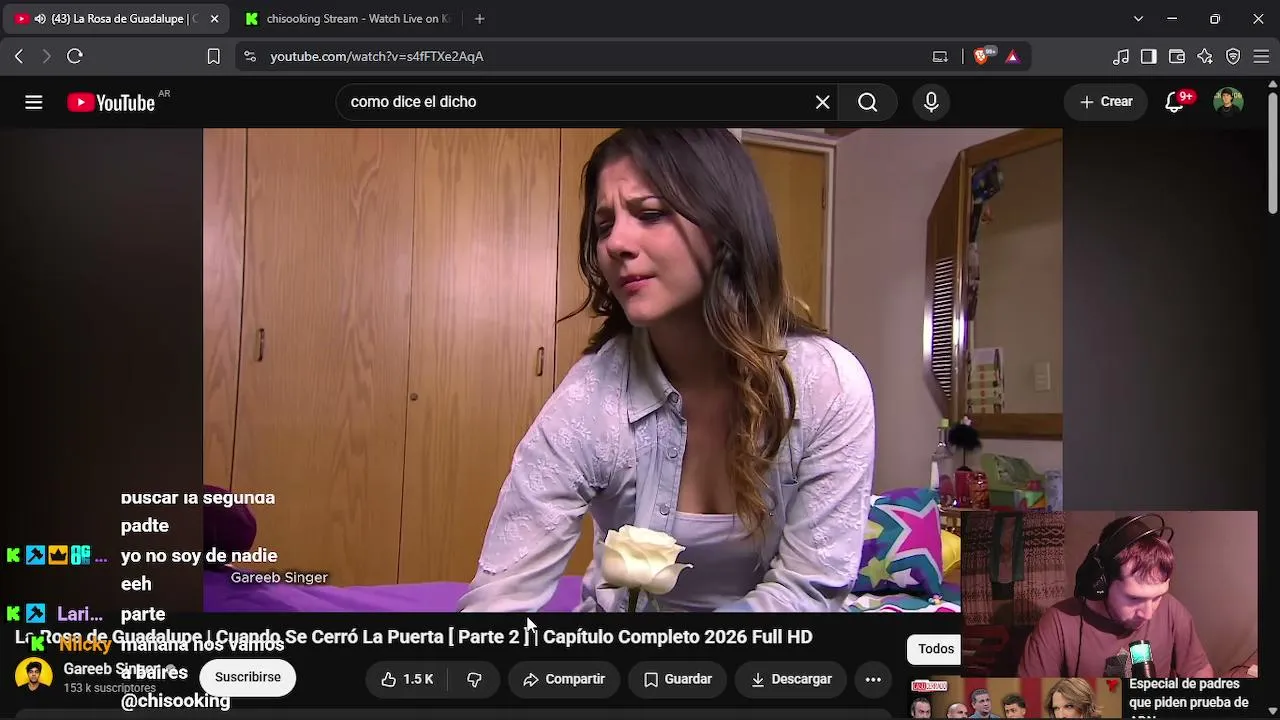The height and width of the screenshot is (720, 1280).
Task: Open Brave VPN shield icon
Action: [x=1233, y=56]
